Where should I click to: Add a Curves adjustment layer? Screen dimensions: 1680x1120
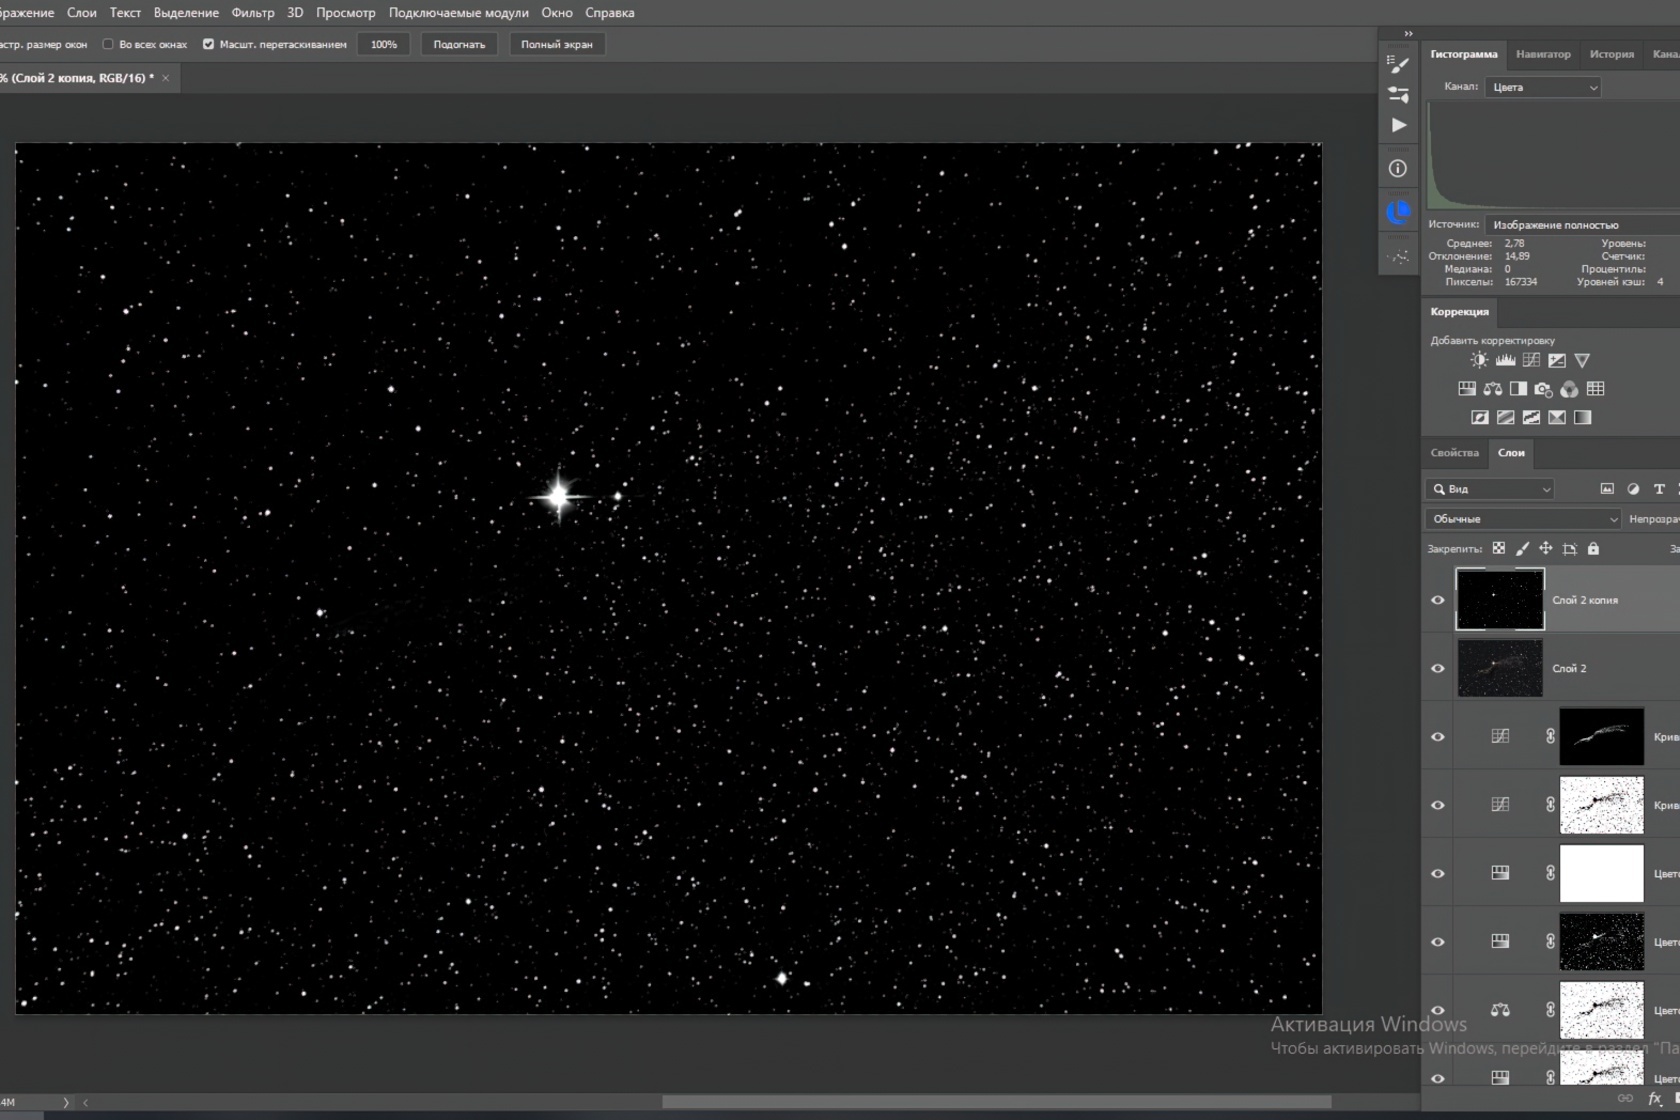(1531, 360)
